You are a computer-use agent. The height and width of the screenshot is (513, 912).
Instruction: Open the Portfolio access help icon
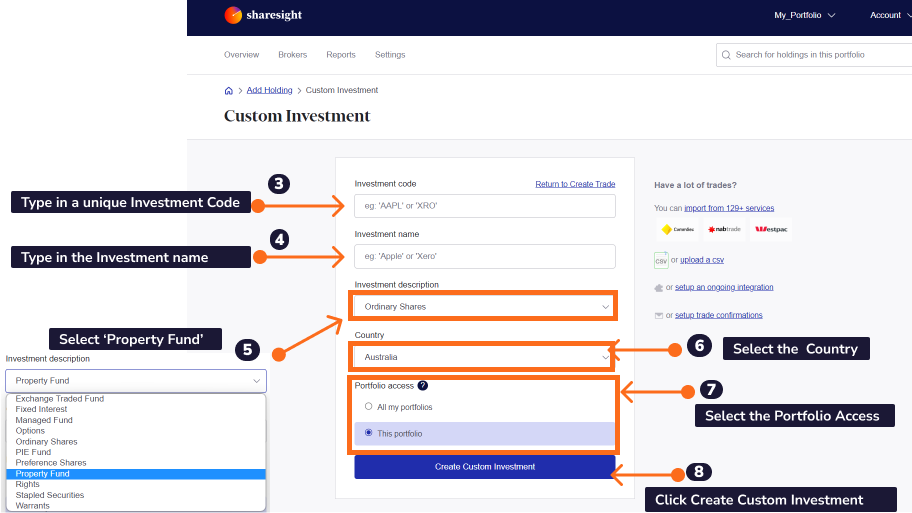coord(423,386)
